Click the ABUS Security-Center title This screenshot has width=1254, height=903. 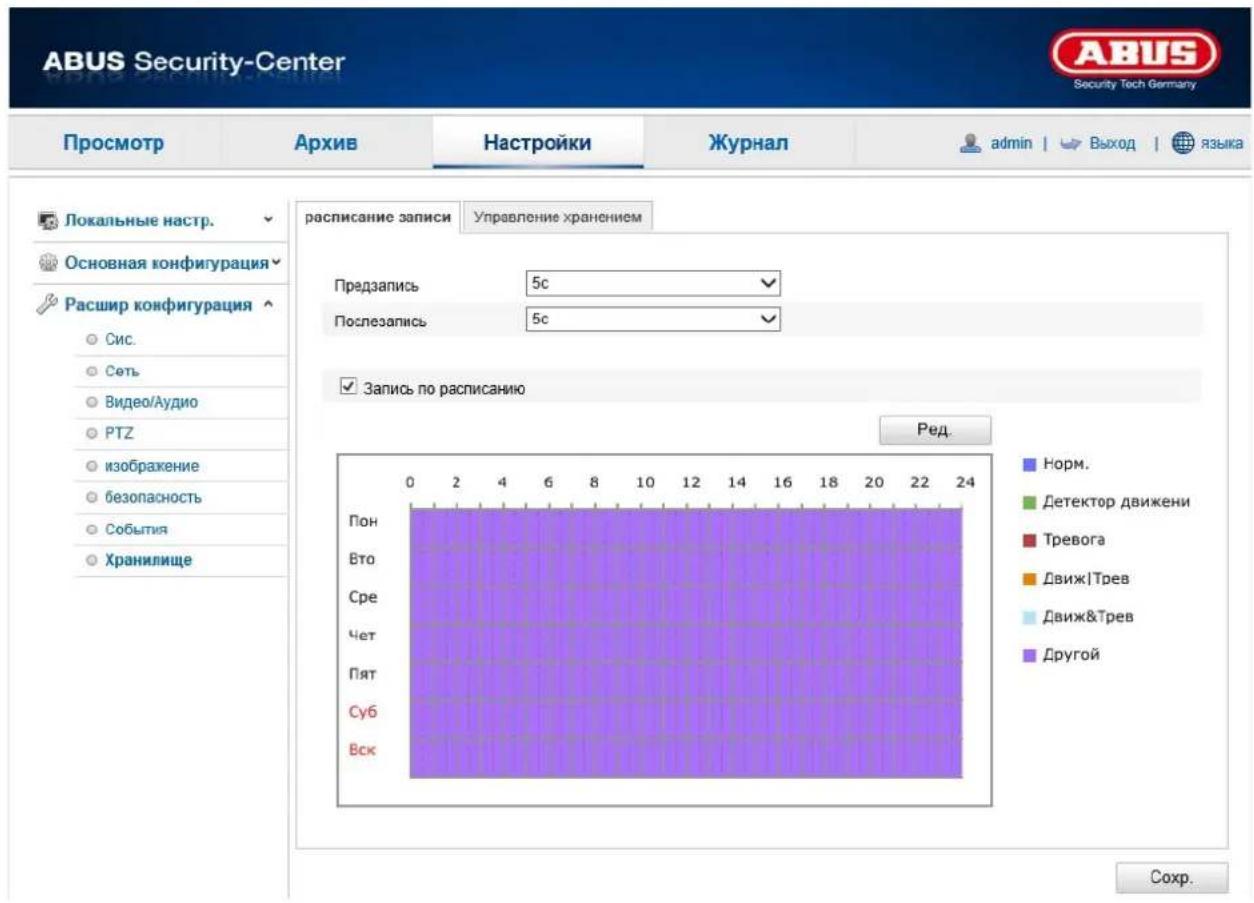[194, 62]
